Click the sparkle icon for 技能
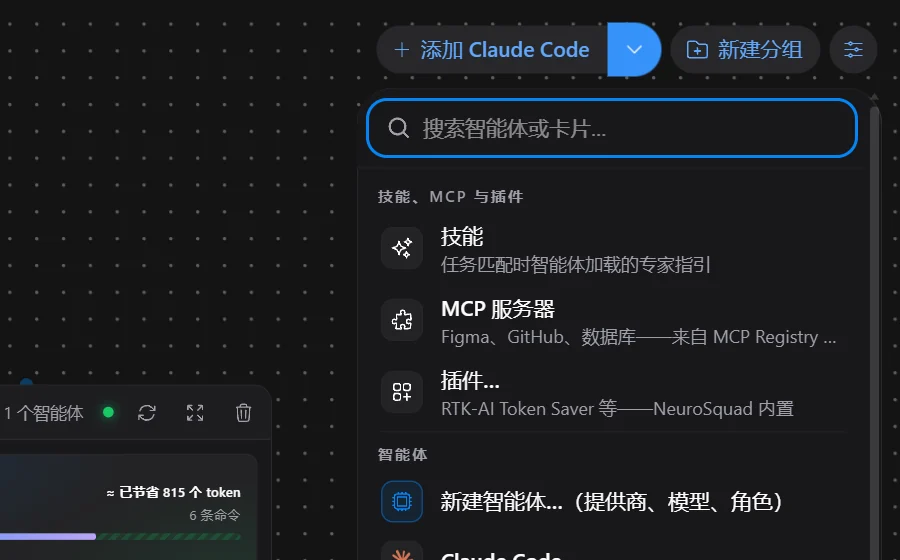 402,248
